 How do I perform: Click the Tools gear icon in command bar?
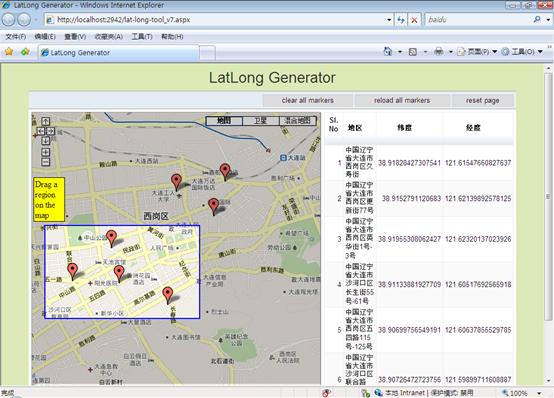(x=505, y=52)
